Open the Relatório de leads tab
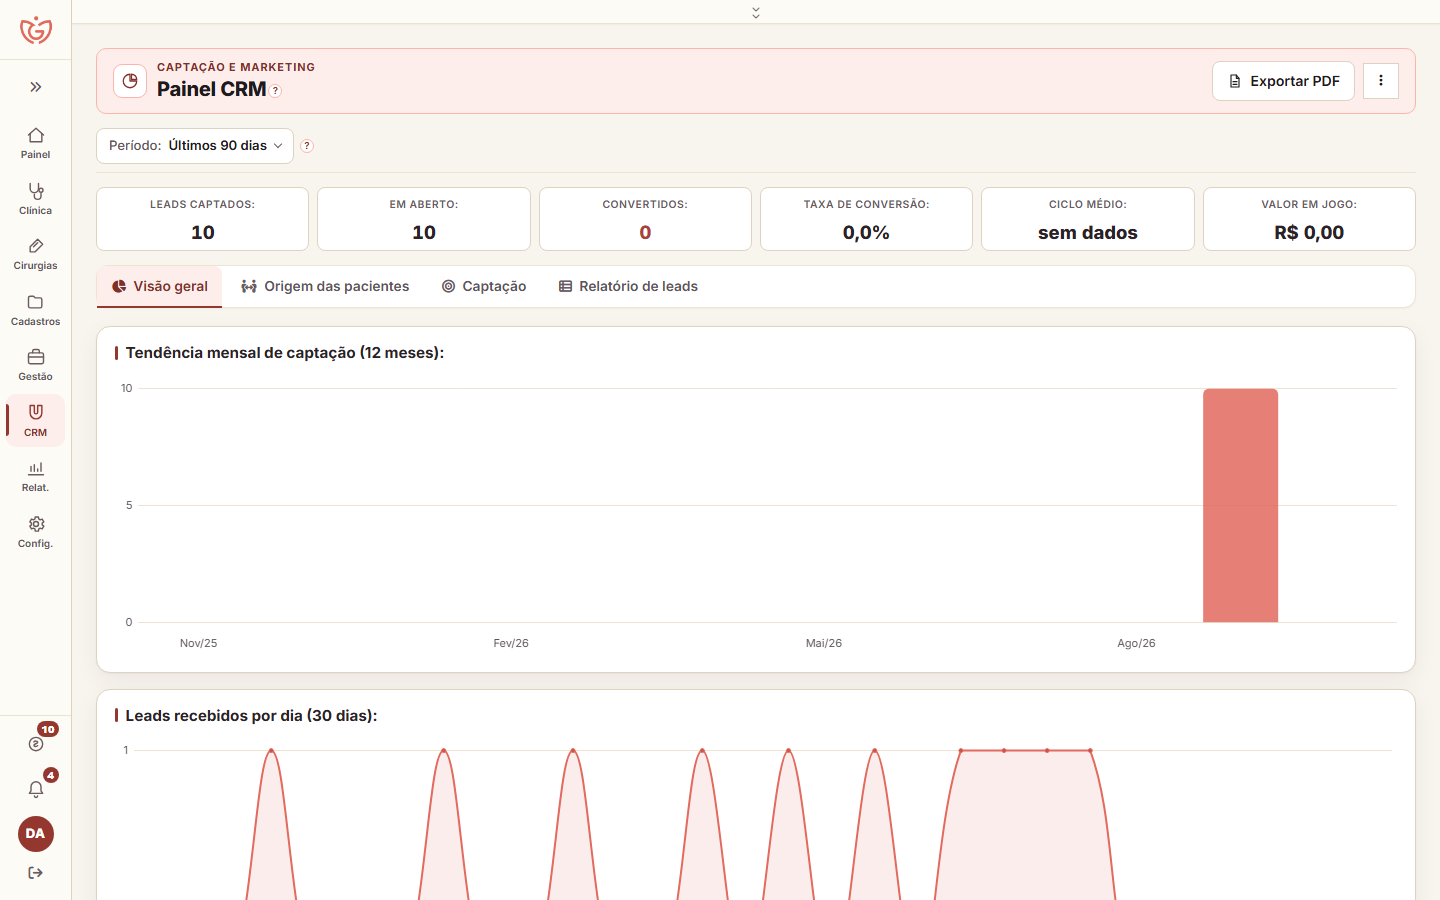 [x=628, y=286]
